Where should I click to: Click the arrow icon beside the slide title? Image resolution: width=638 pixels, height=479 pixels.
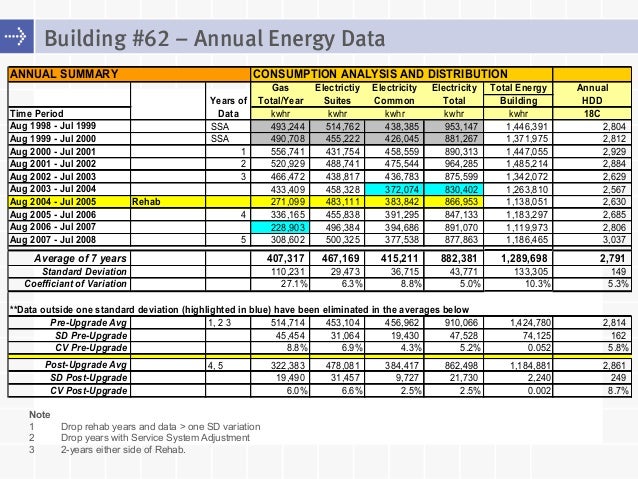click(16, 36)
